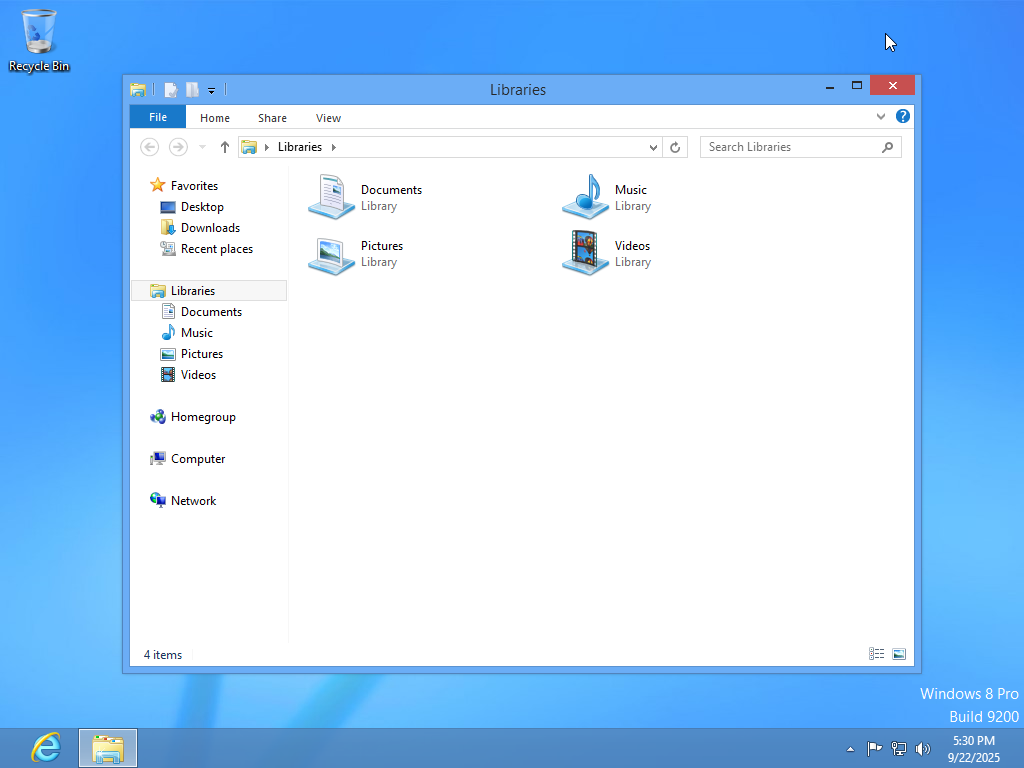
Task: Select Downloads in Favorites sidebar
Action: 210,228
